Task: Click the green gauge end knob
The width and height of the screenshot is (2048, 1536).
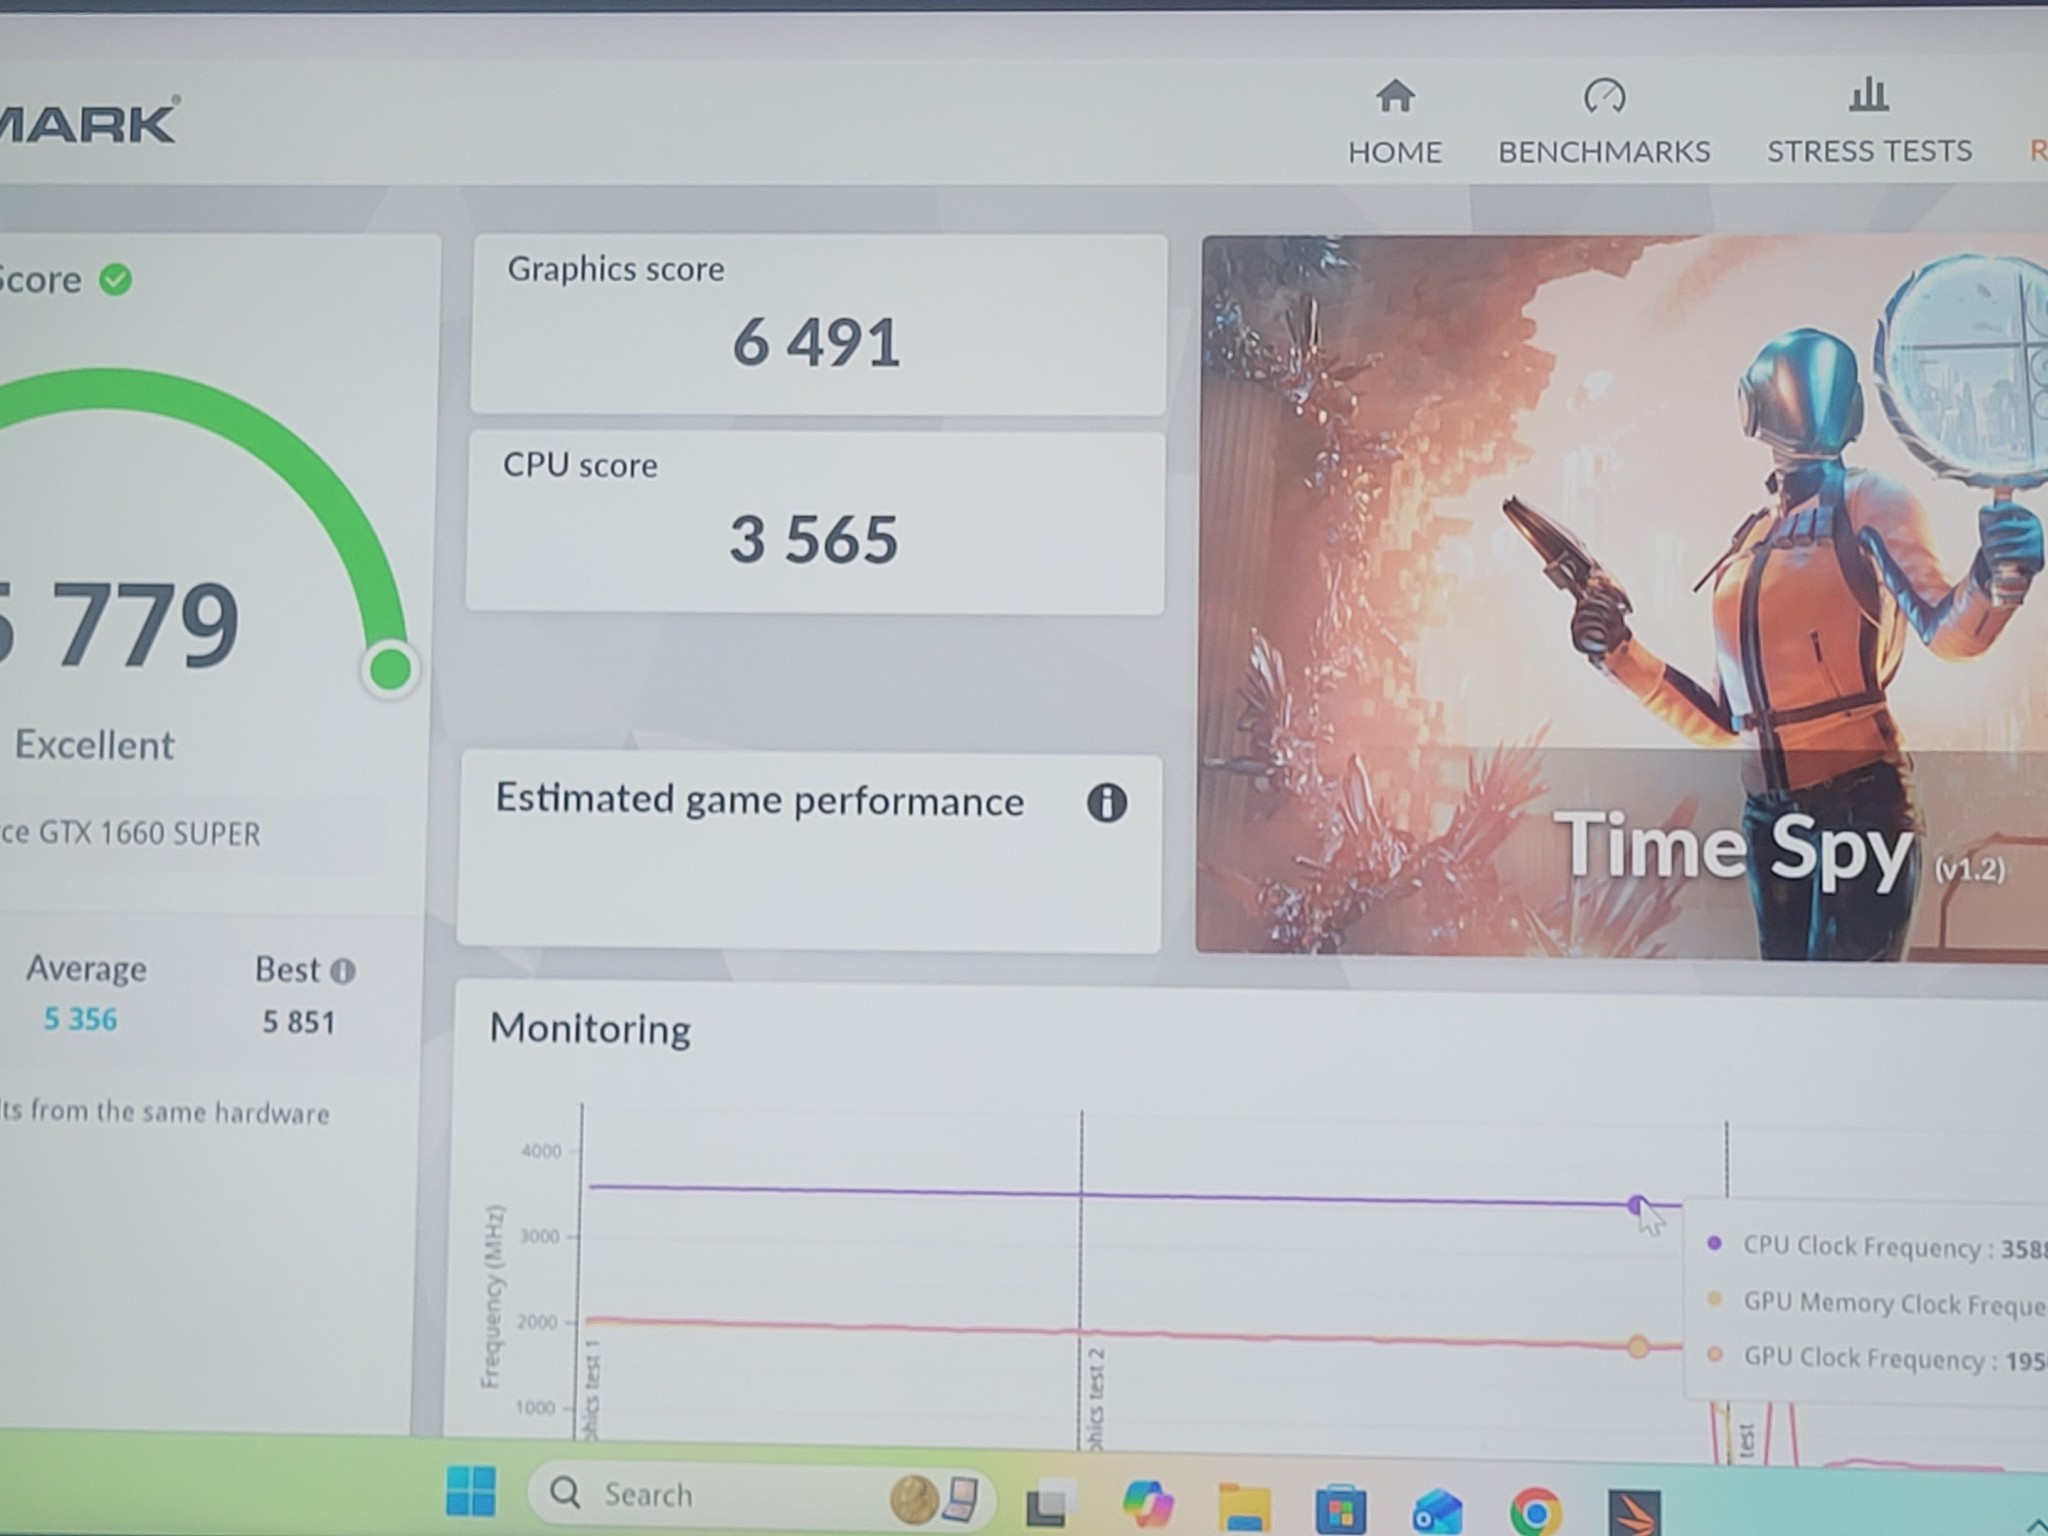Action: [x=390, y=668]
